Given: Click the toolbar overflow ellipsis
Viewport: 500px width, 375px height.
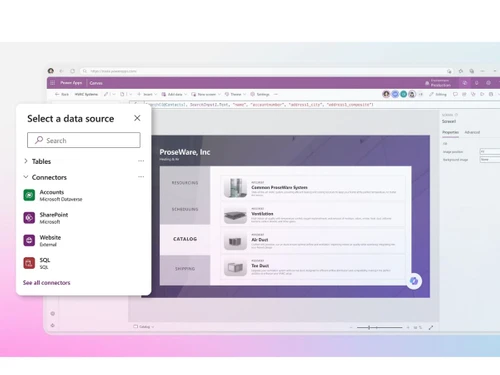Looking at the screenshot, I should 276,94.
